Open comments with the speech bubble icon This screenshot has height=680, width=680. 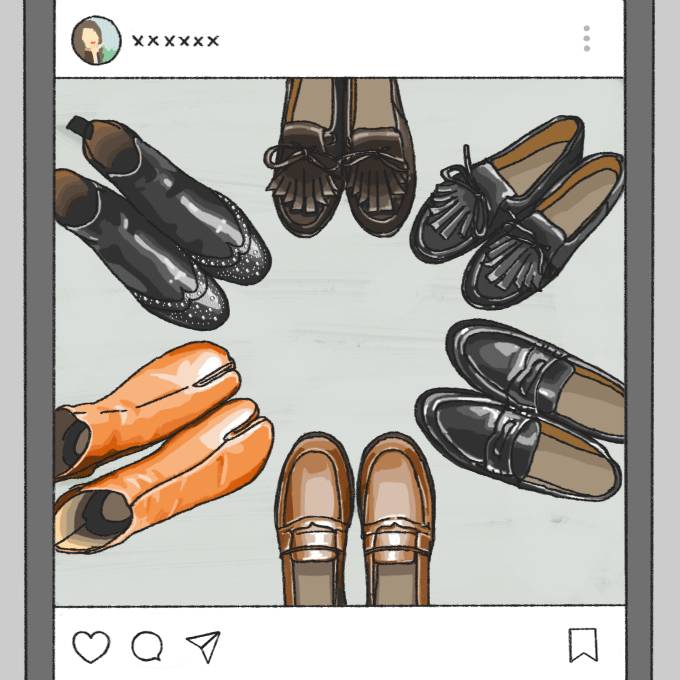tap(147, 646)
